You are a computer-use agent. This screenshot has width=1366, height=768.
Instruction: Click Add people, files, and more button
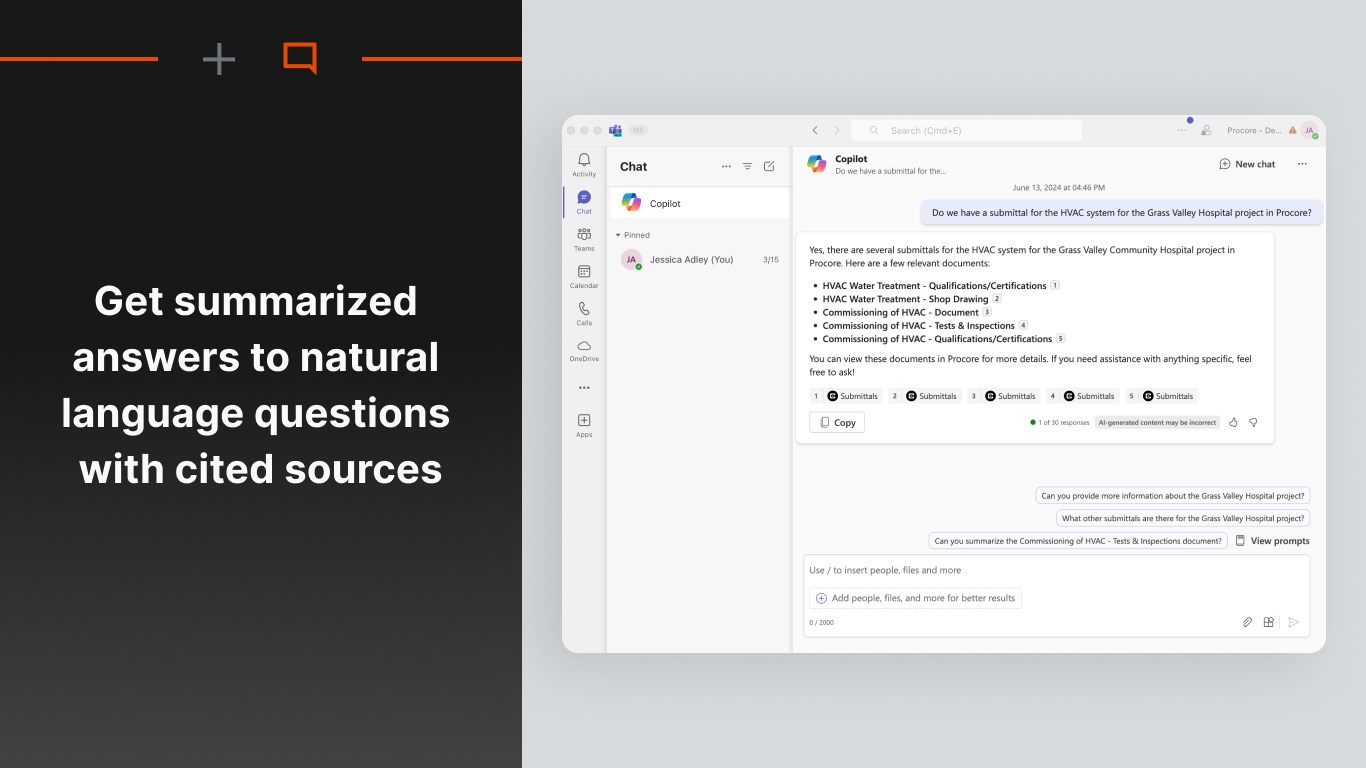pyautogui.click(x=915, y=598)
